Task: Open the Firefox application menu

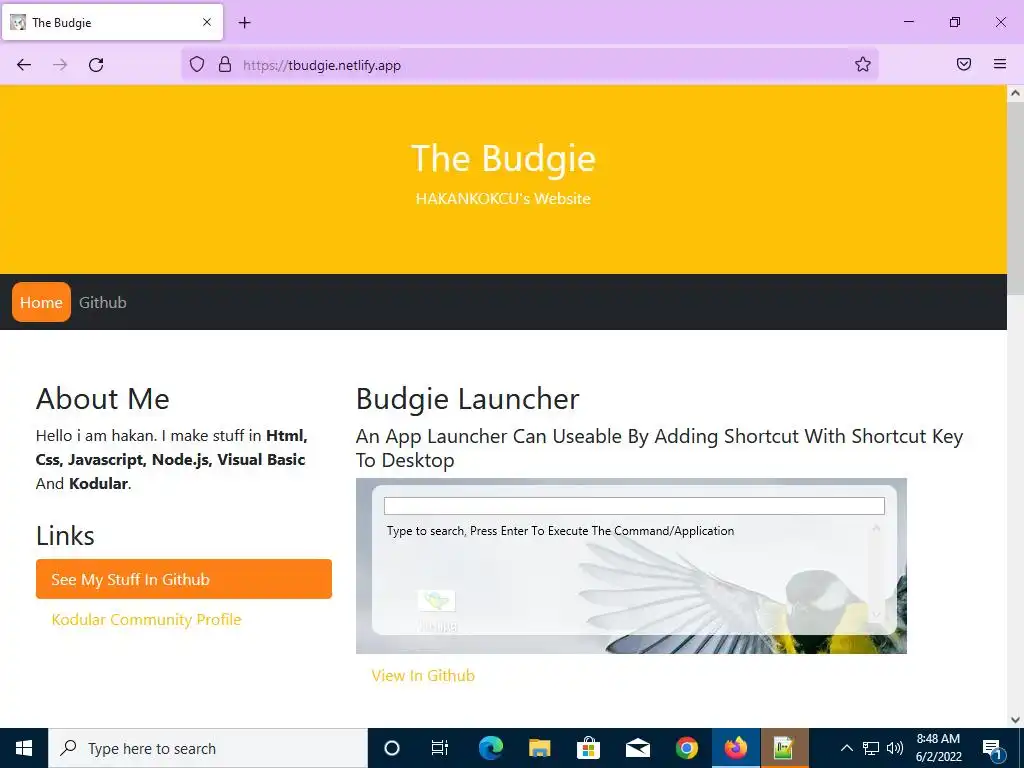Action: pos(1000,64)
